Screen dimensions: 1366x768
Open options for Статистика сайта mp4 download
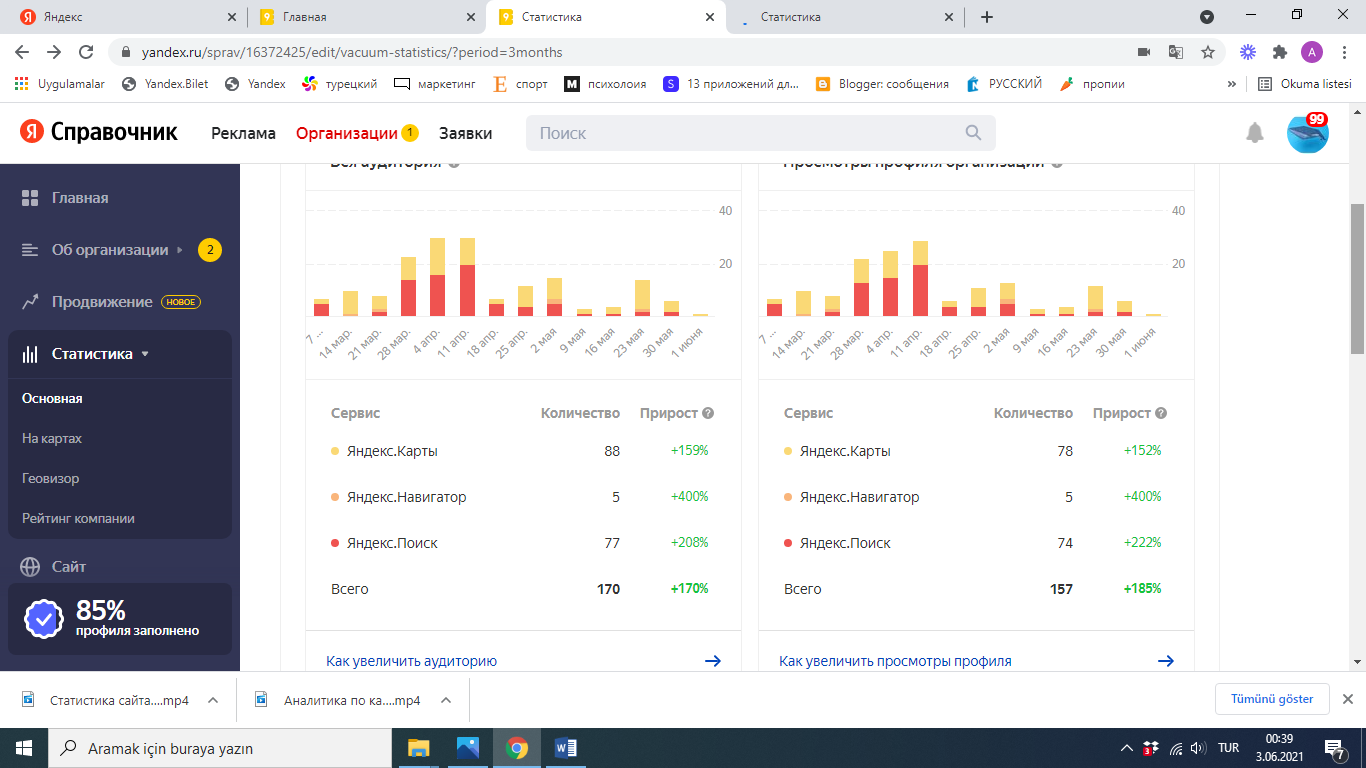213,700
